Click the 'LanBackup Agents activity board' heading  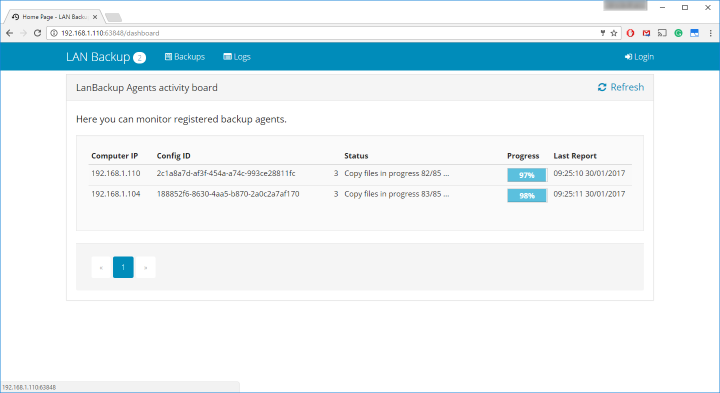coord(147,87)
